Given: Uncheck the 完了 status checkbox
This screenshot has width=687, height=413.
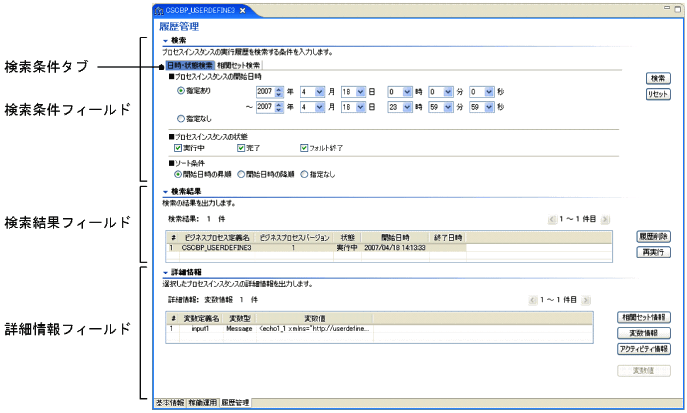Looking at the screenshot, I should (241, 148).
